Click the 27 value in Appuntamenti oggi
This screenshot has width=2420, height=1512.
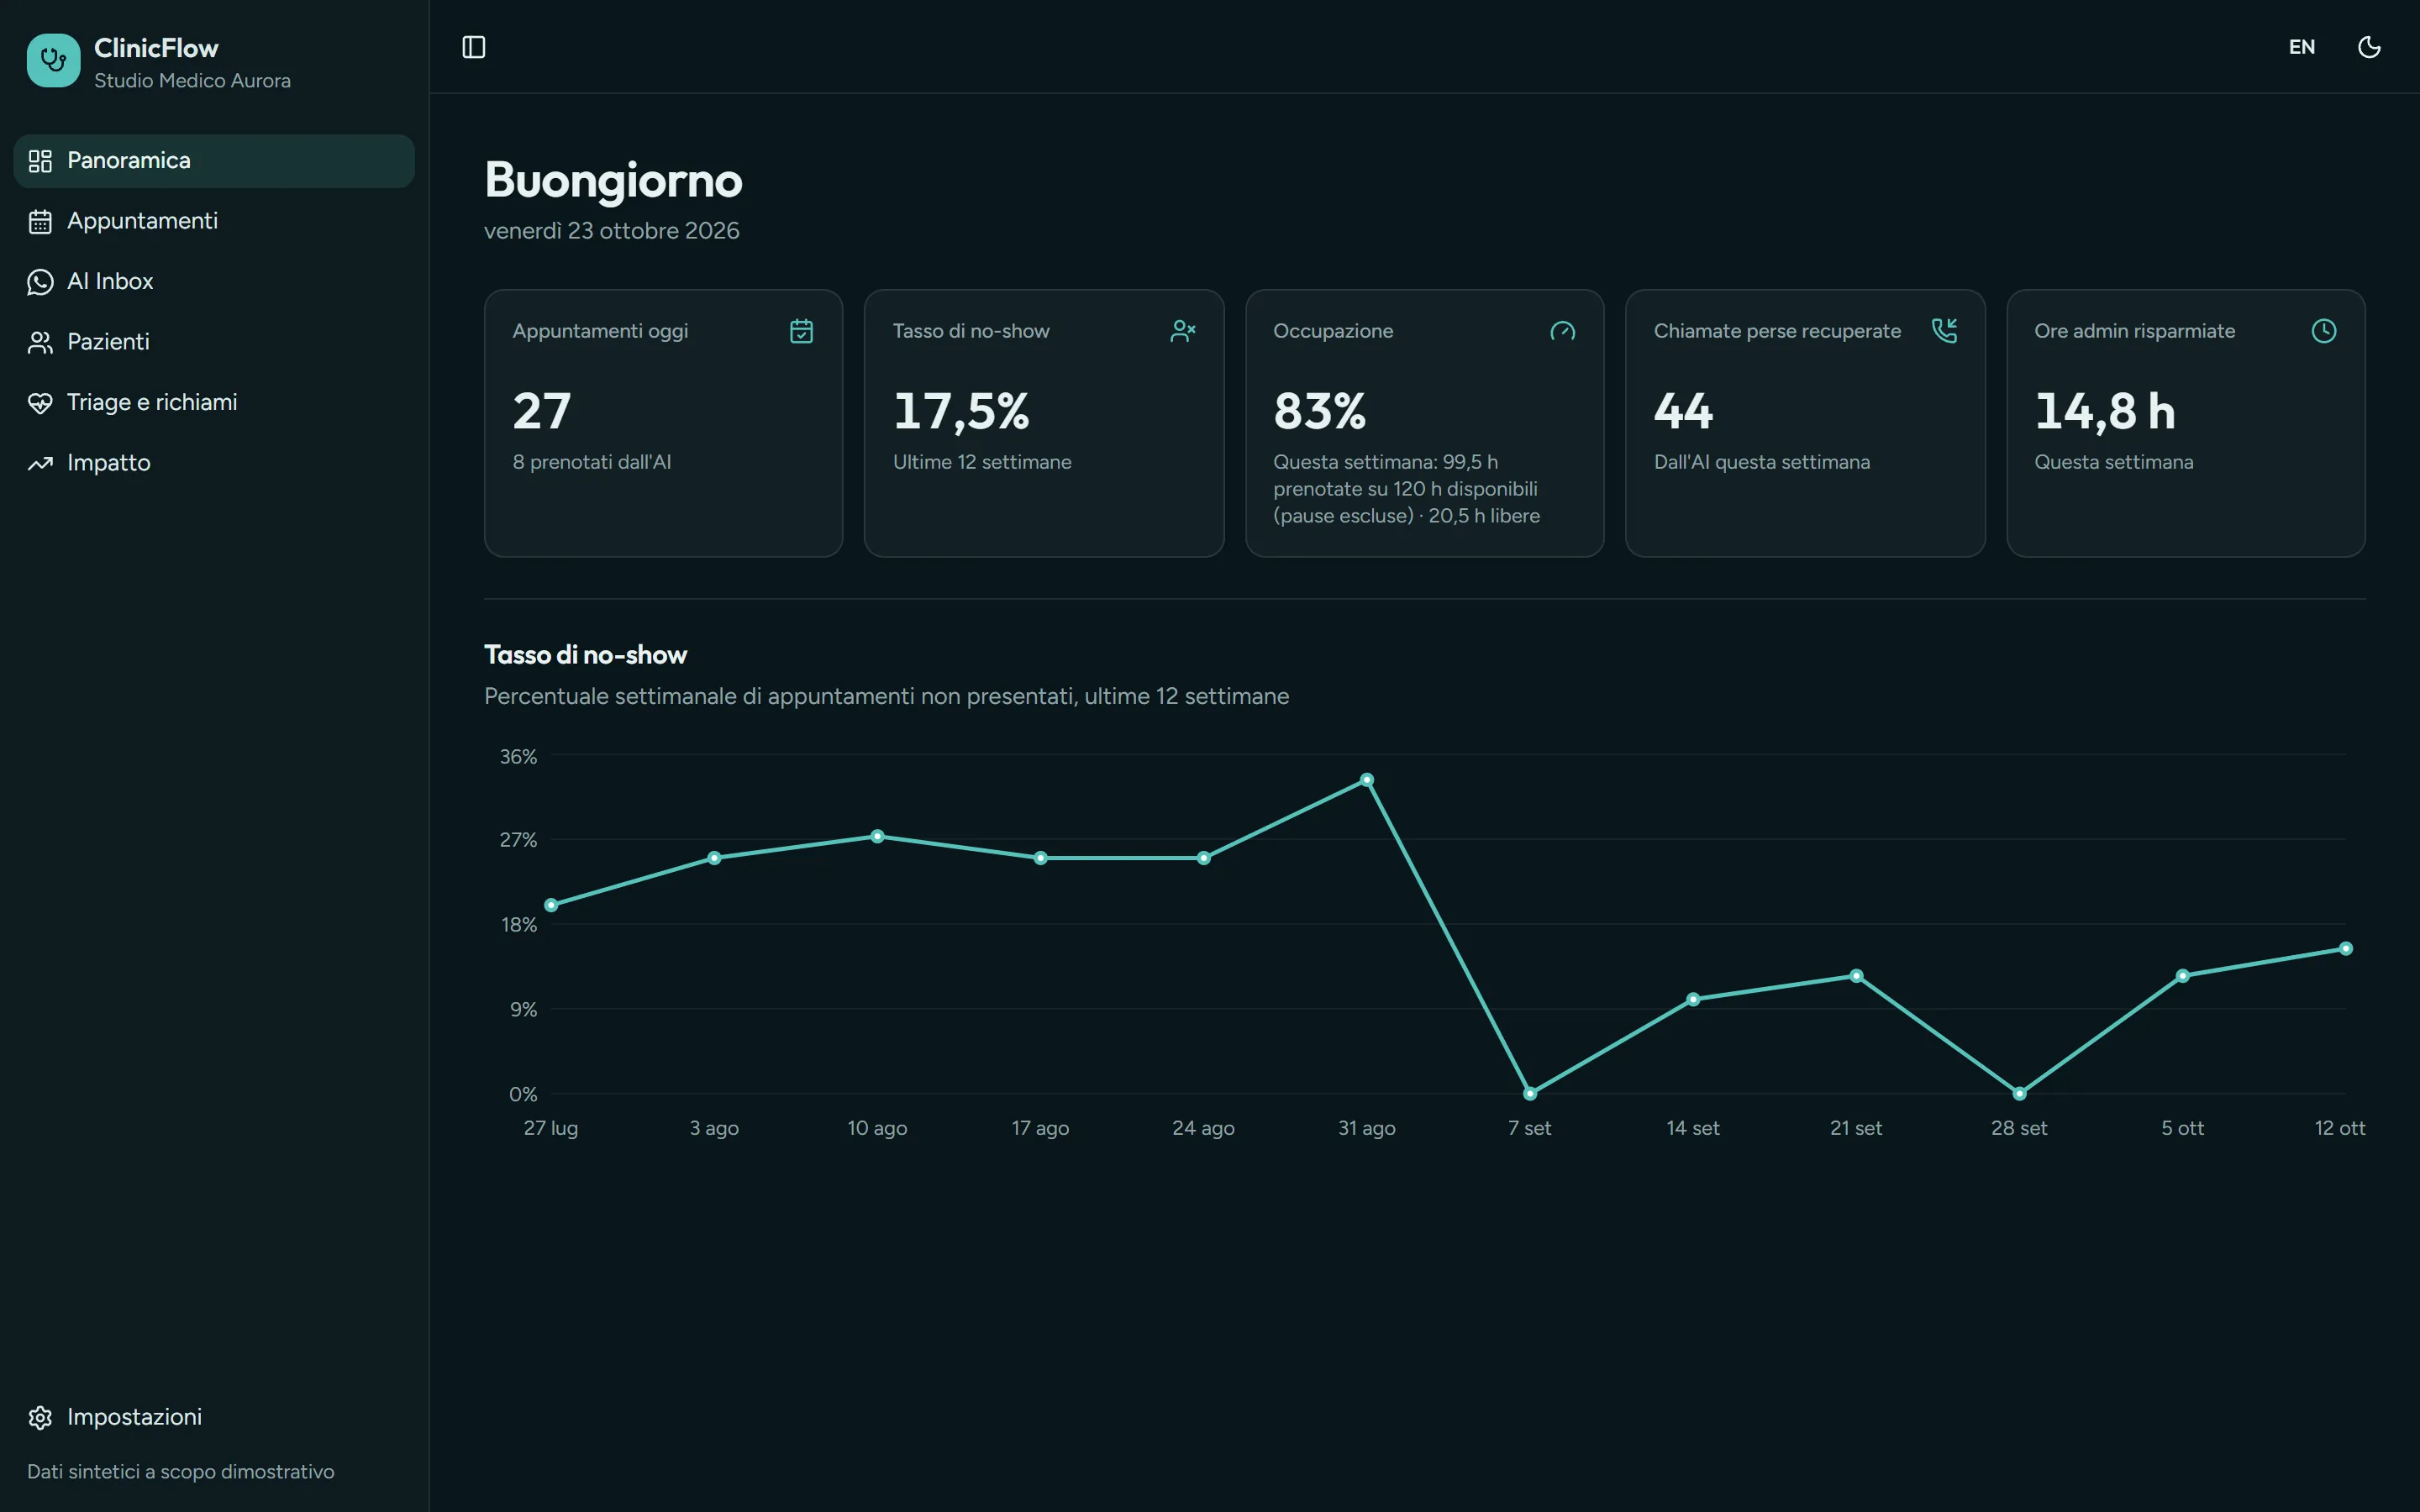542,411
